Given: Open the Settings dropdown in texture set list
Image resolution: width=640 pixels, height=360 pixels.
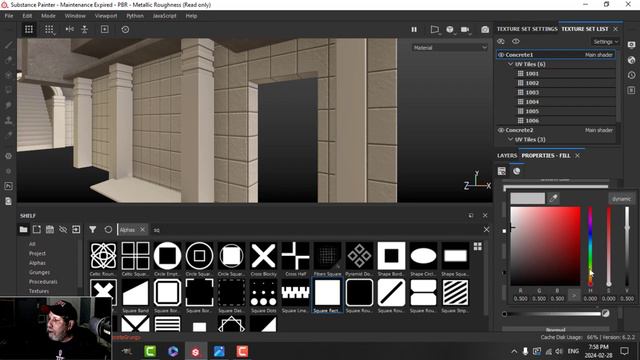Looking at the screenshot, I should click(605, 42).
